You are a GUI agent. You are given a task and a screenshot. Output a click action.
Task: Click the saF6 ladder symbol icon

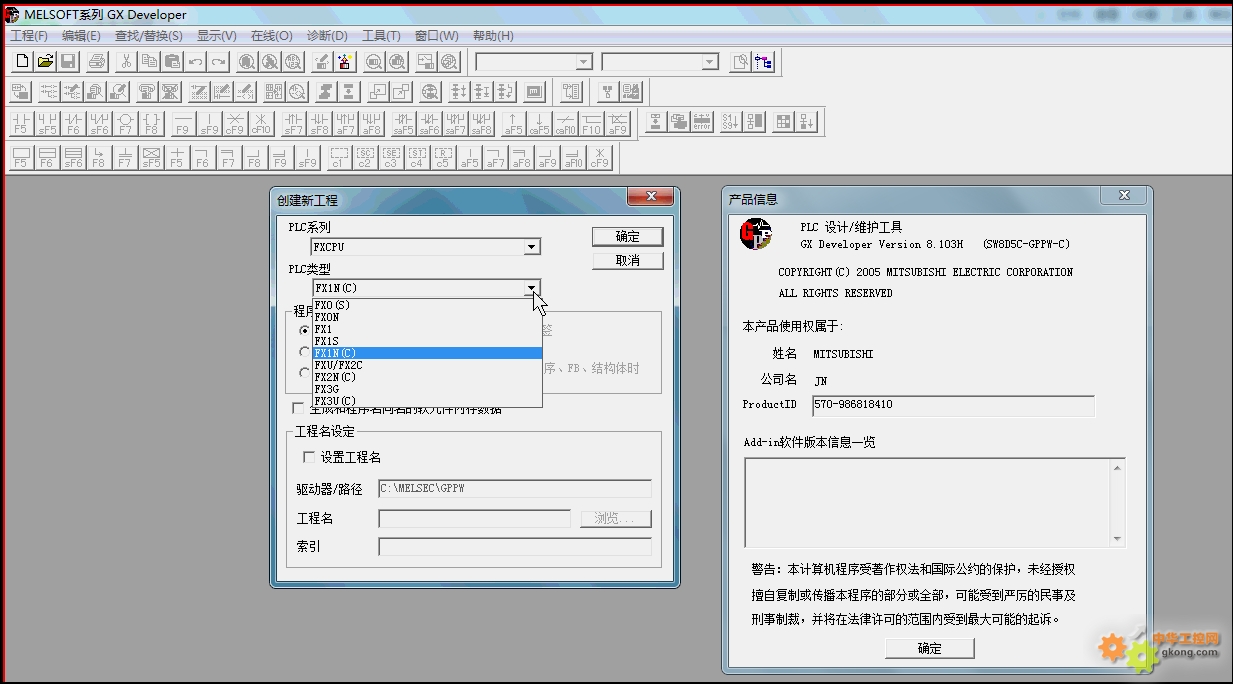(x=429, y=123)
